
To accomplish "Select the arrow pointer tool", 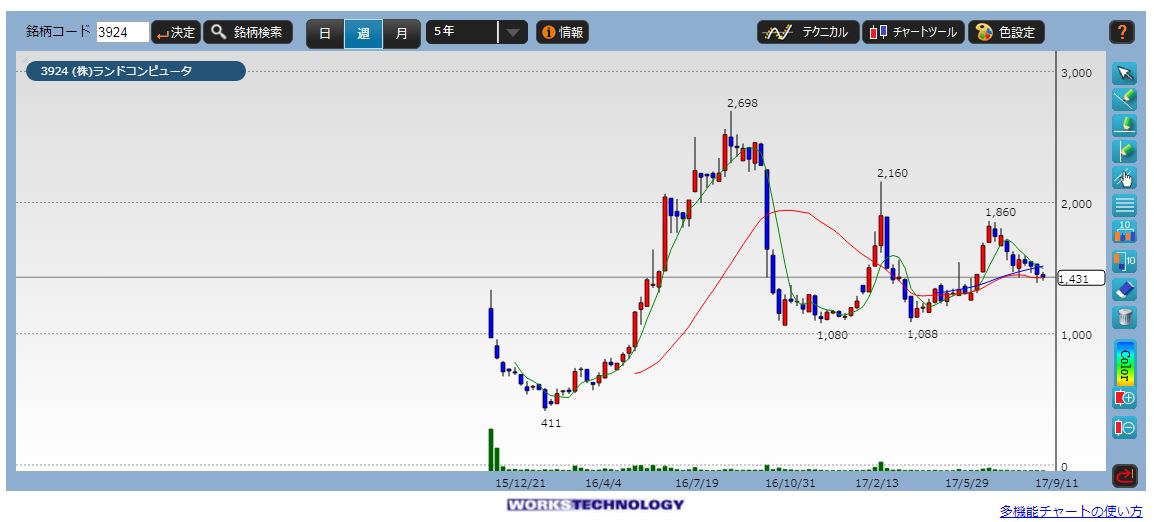I will pyautogui.click(x=1125, y=74).
